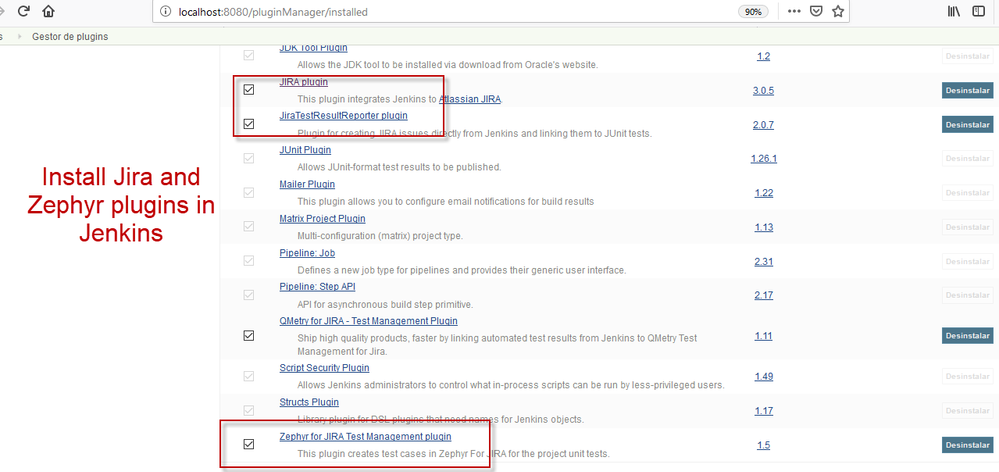Toggle disabled checkbox for Matrix Project Plugin
The image size is (999, 472).
[x=249, y=227]
